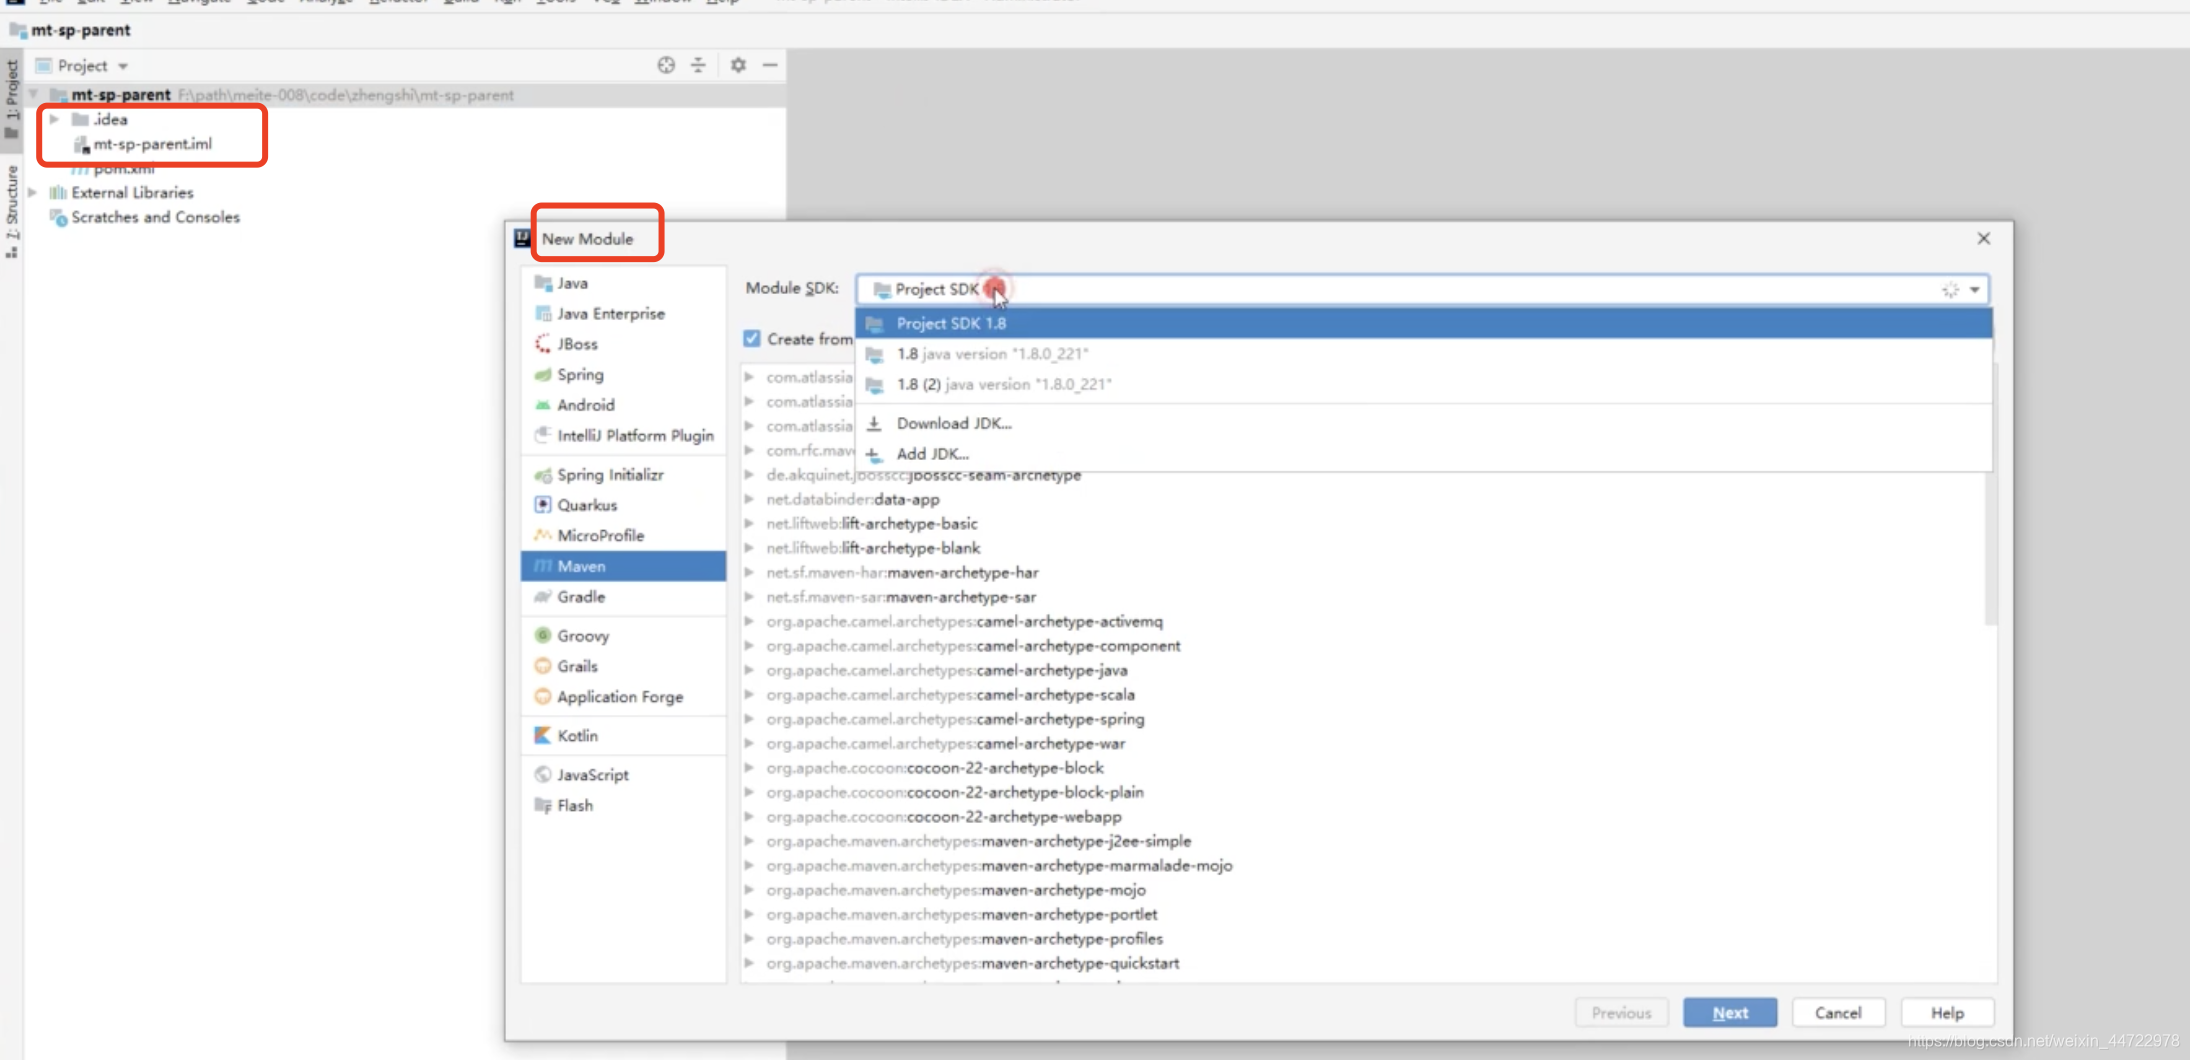
Task: Select the JBoss module icon
Action: (x=543, y=344)
